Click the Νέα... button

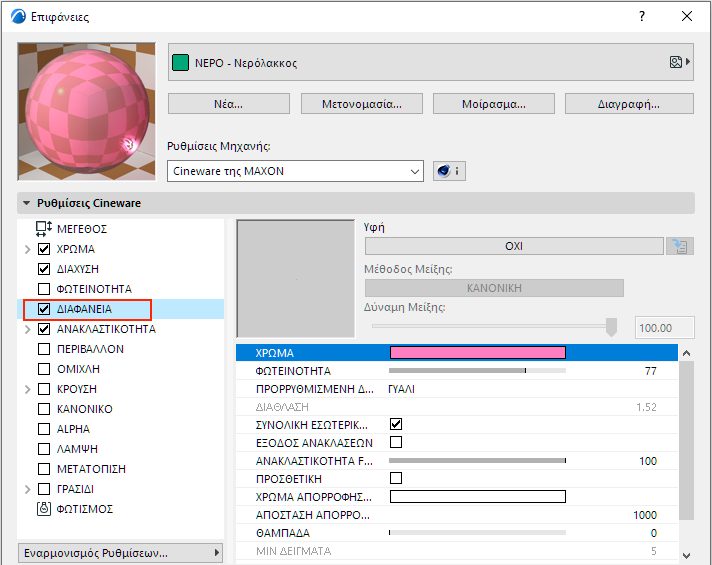229,104
